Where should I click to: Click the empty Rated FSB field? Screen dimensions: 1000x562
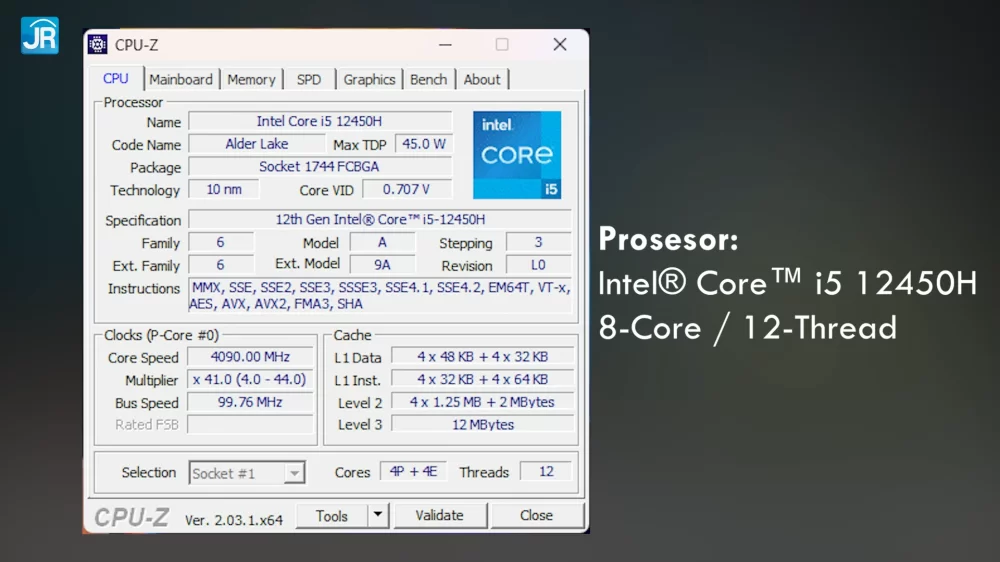tap(250, 424)
